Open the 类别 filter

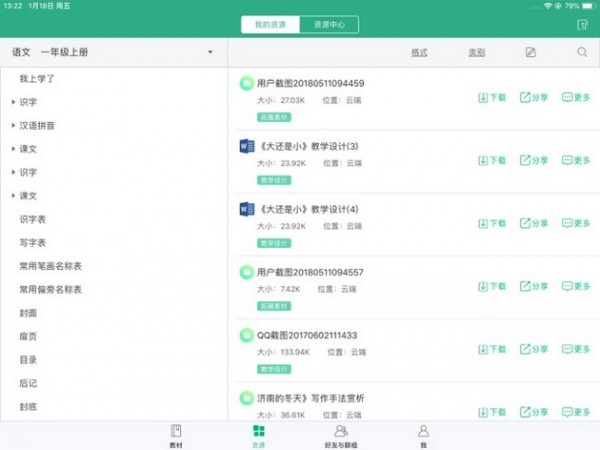click(477, 52)
